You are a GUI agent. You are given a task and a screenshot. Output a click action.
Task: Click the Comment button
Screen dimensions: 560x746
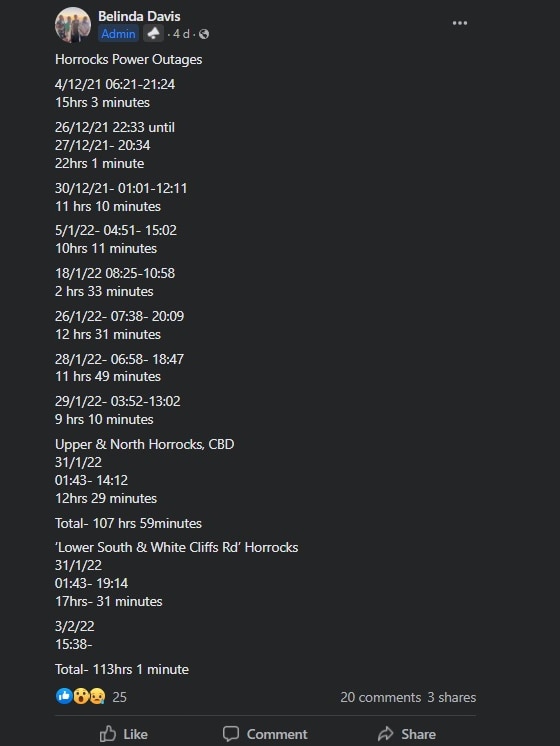(x=265, y=734)
